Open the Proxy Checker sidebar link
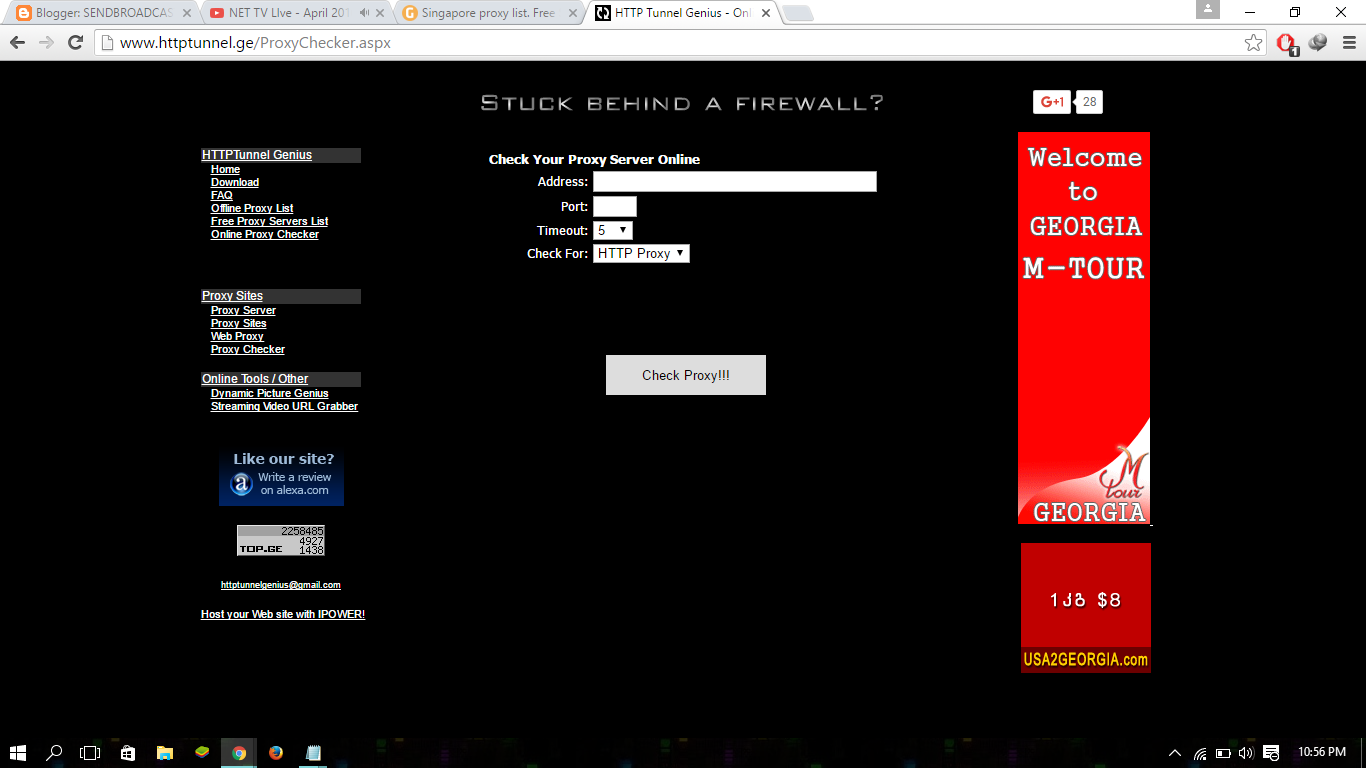 [x=248, y=350]
